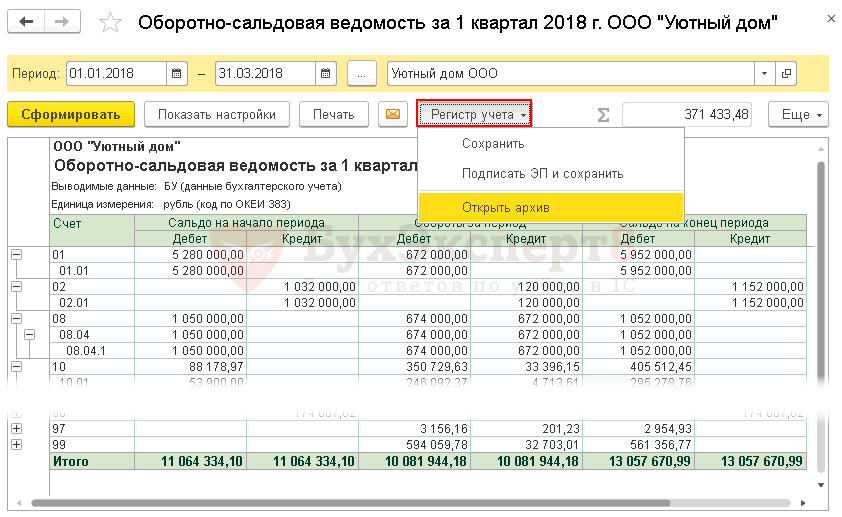Screen dimensions: 842x517
Task: Open calendar for the period end date
Action: tap(326, 74)
